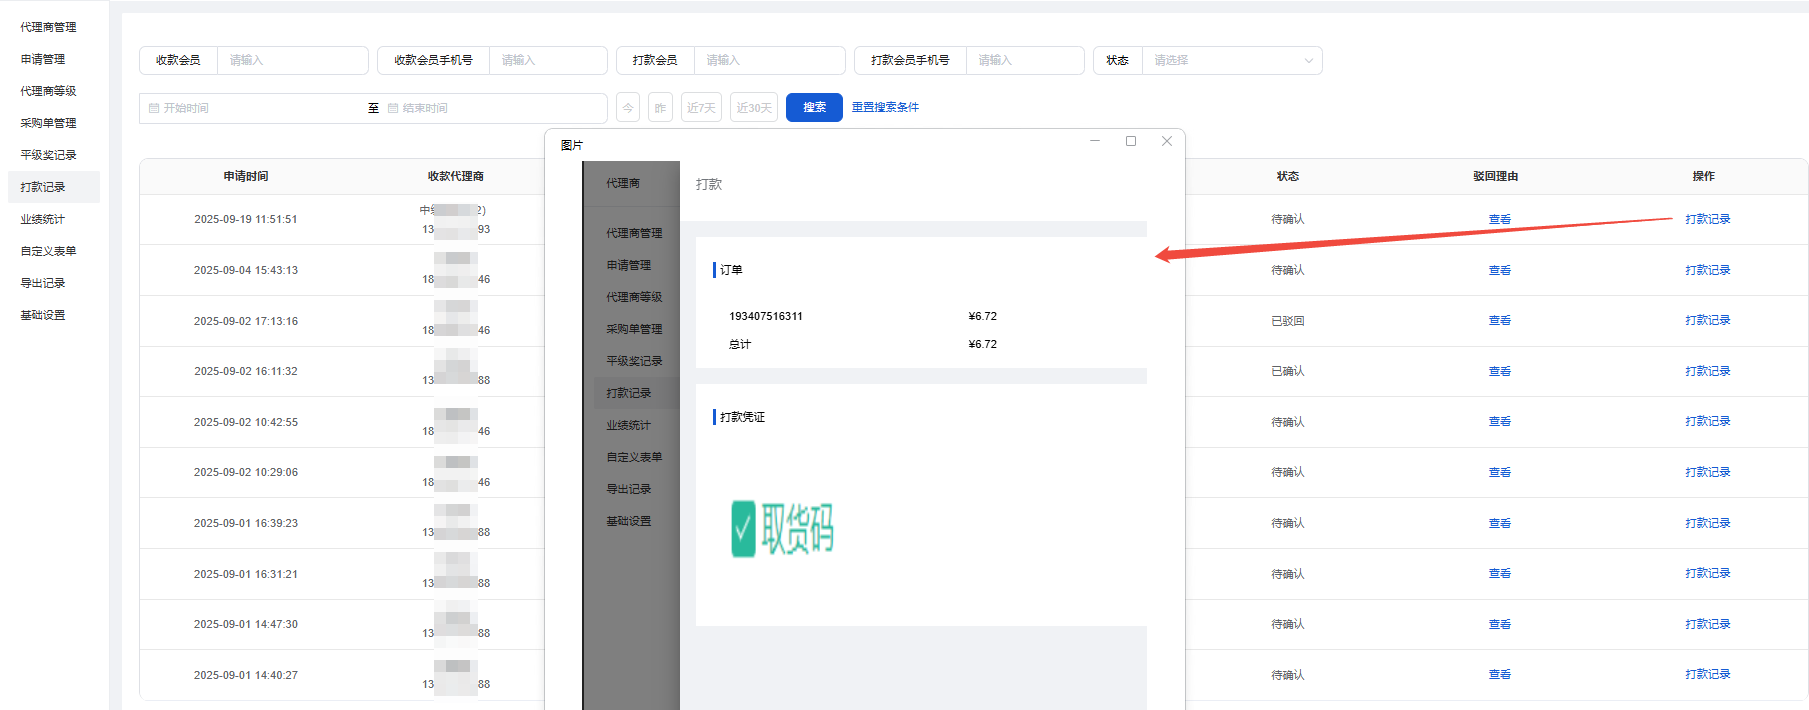The width and height of the screenshot is (1809, 710).
Task: Click the calendar icon in the end time field
Action: [393, 108]
